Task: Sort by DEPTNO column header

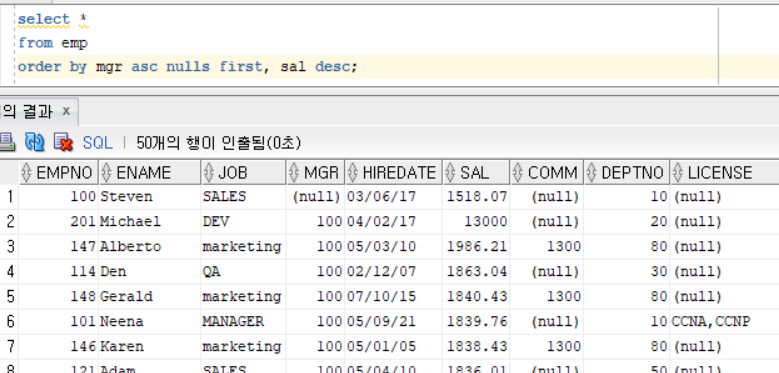Action: tap(626, 173)
